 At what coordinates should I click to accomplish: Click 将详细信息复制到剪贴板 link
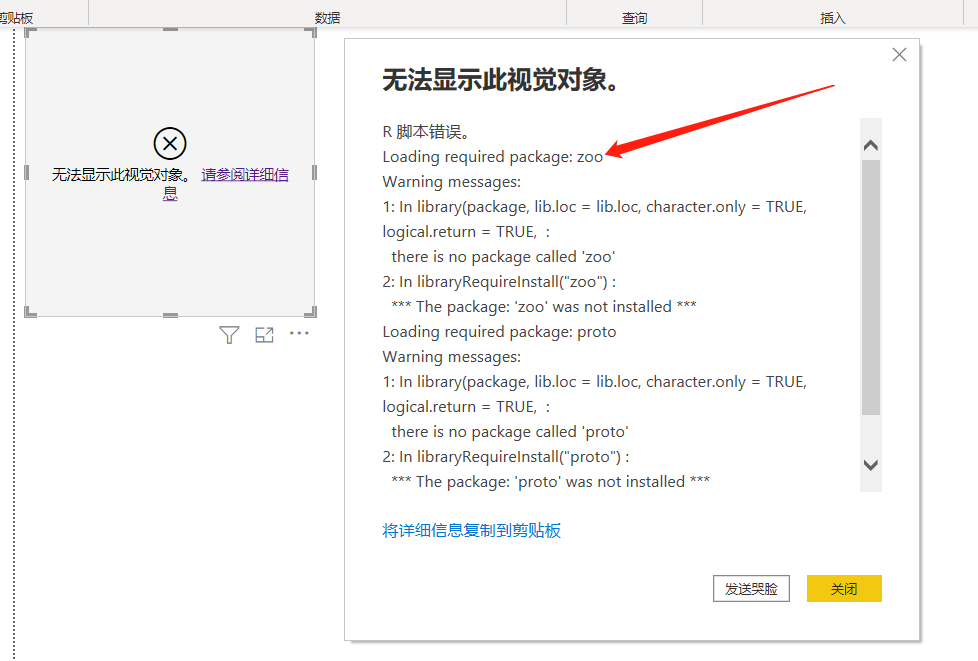(x=472, y=530)
